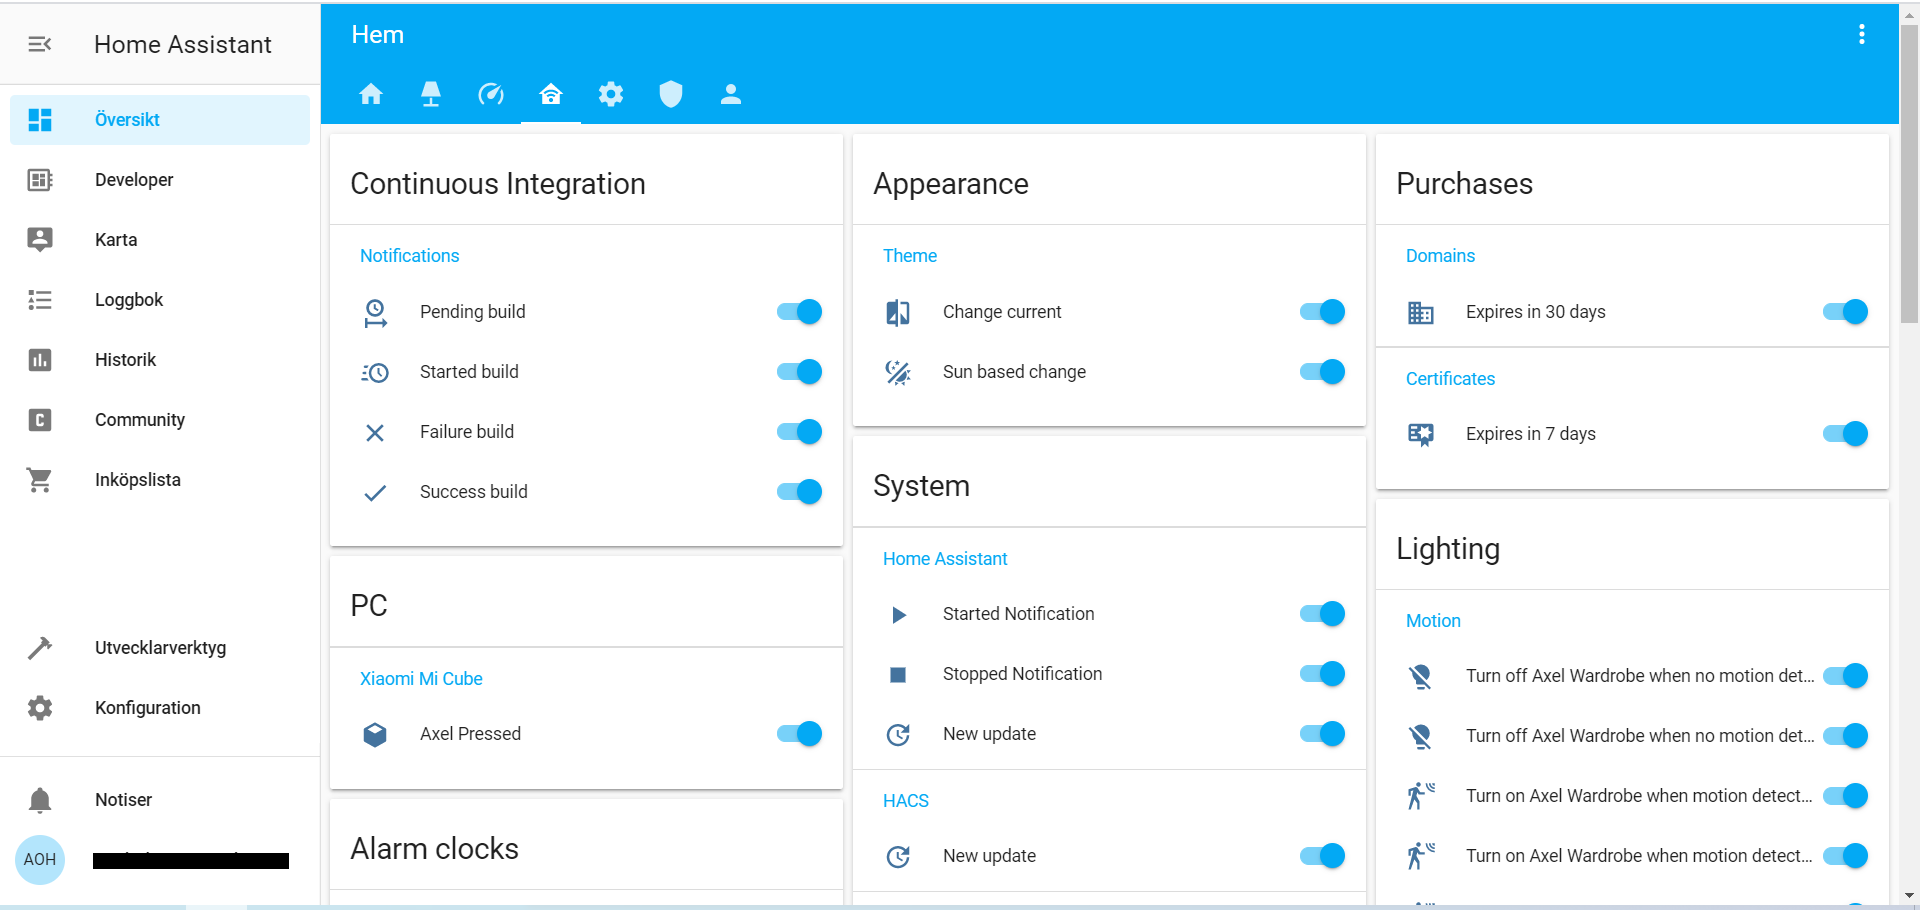Select the person tab icon in the header
This screenshot has width=1920, height=910.
point(731,94)
